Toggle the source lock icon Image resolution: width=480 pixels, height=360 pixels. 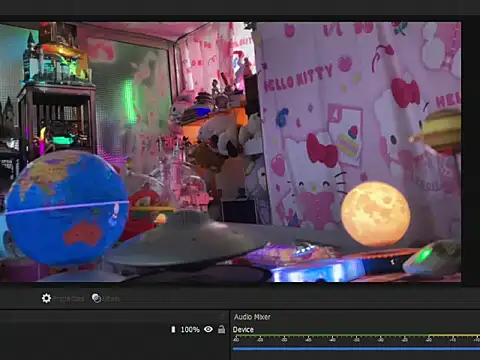coord(221,329)
